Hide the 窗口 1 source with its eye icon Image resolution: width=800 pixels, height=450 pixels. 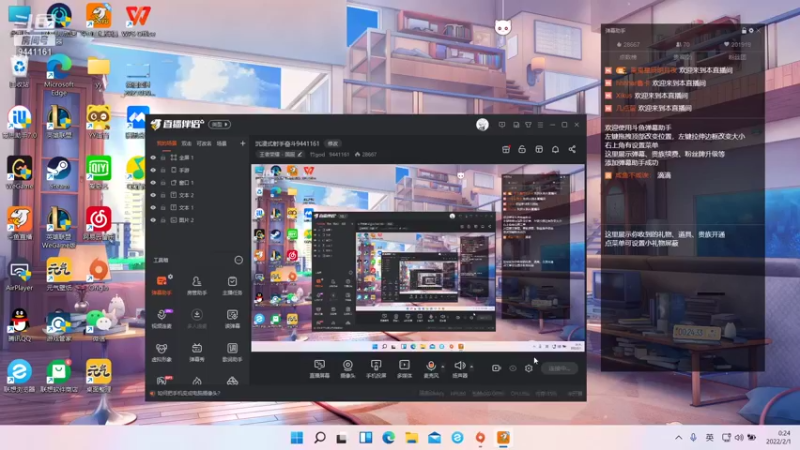pos(153,183)
